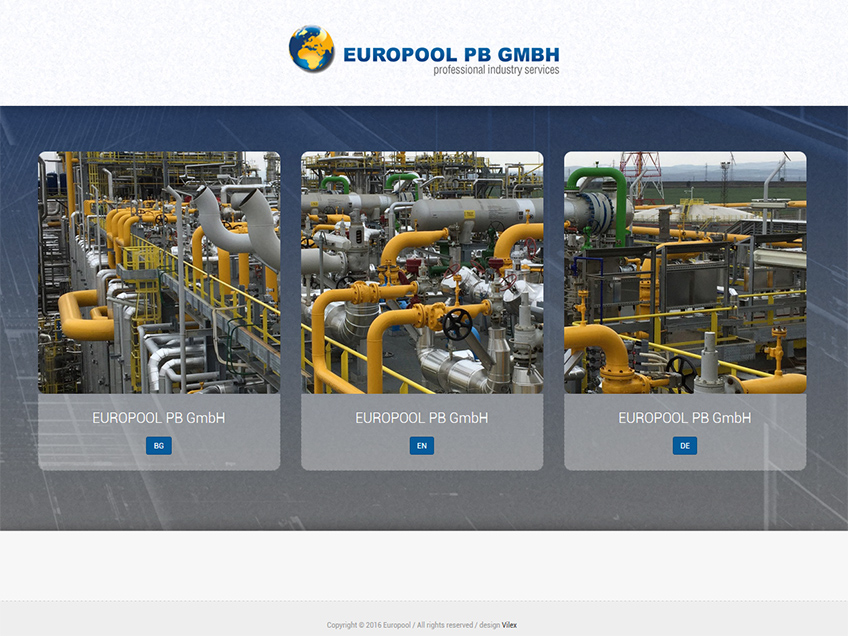Screen dimensions: 848x636
Task: Click the Europool globe logo icon
Action: coord(312,49)
